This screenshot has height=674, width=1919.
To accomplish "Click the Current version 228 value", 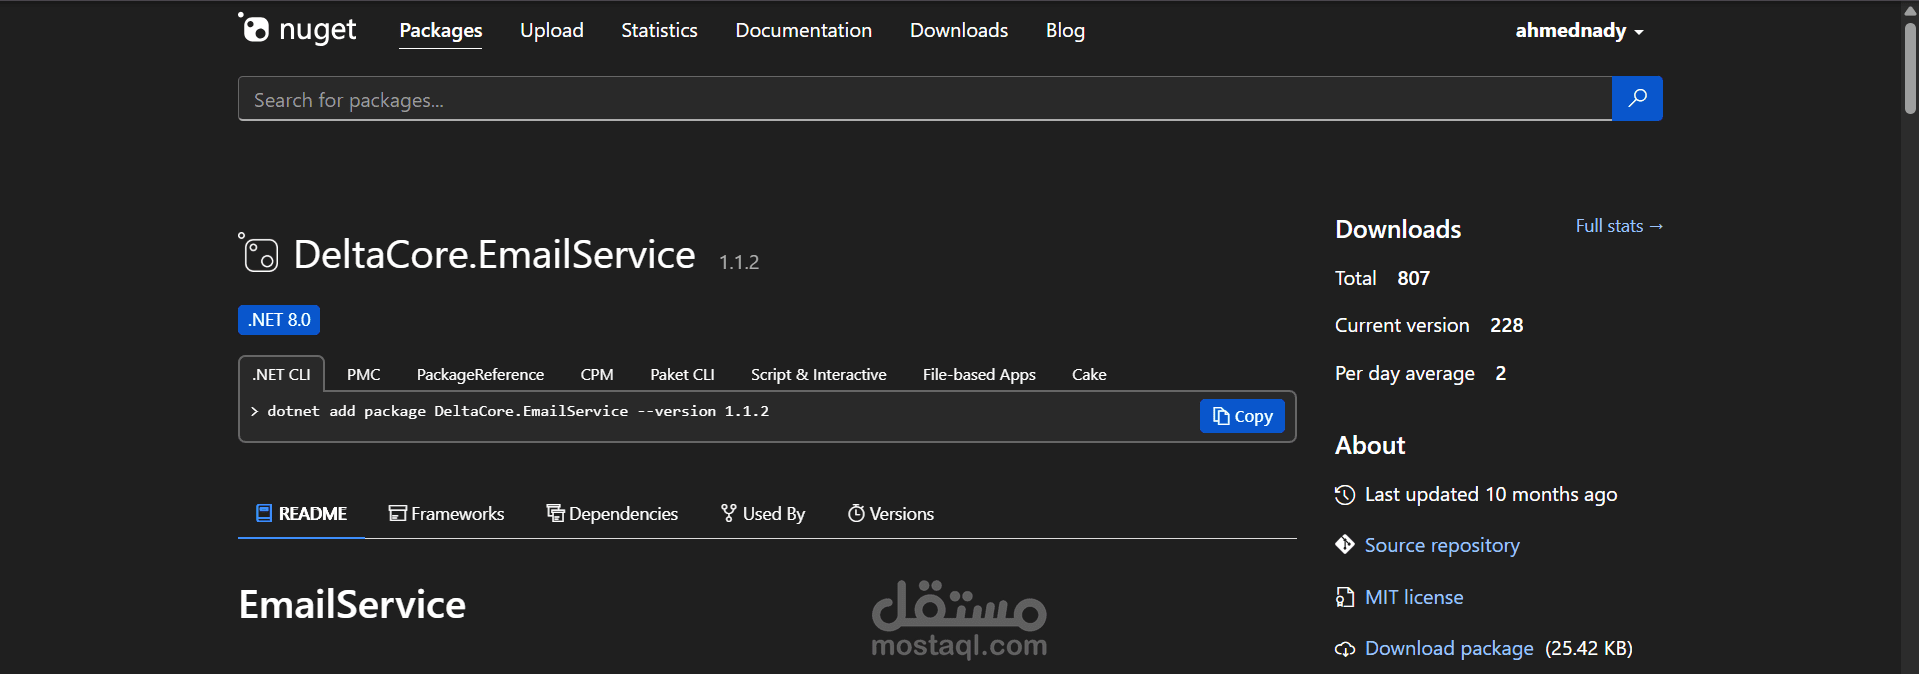I will coord(1506,325).
